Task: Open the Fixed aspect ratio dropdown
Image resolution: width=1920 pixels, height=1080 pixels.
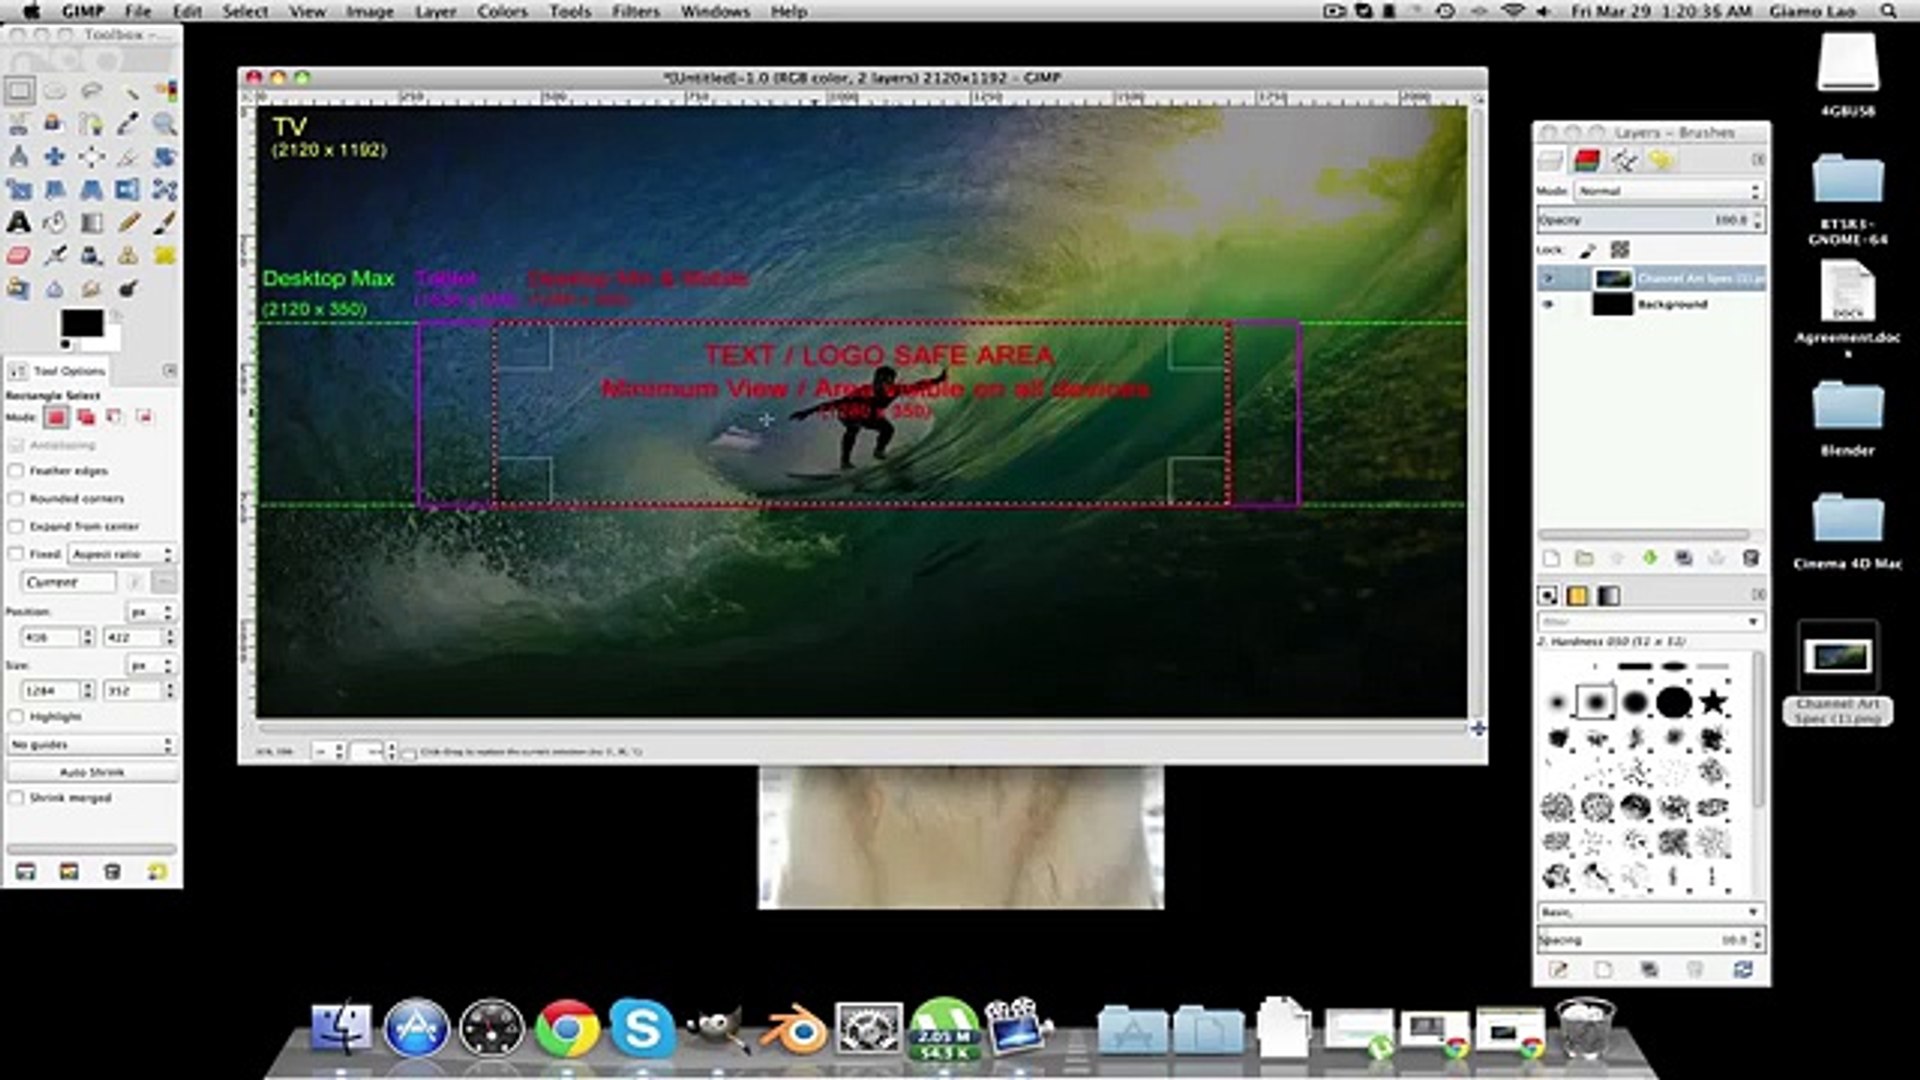Action: [118, 553]
